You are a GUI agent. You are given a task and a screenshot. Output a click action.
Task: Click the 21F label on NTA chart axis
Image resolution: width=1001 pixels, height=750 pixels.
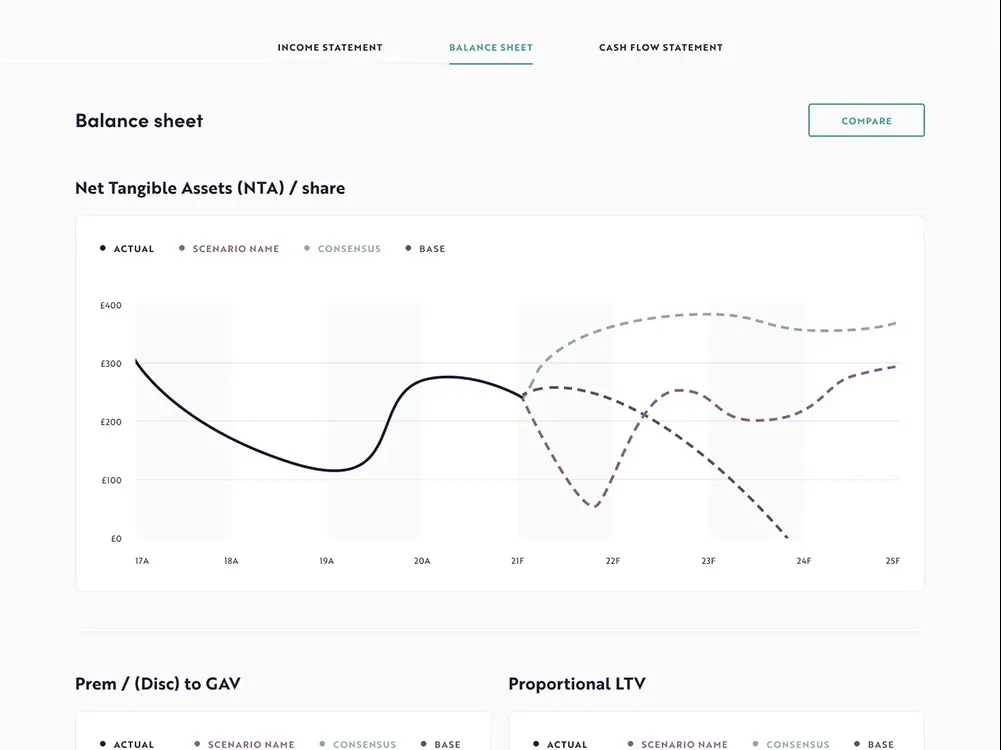pyautogui.click(x=517, y=561)
